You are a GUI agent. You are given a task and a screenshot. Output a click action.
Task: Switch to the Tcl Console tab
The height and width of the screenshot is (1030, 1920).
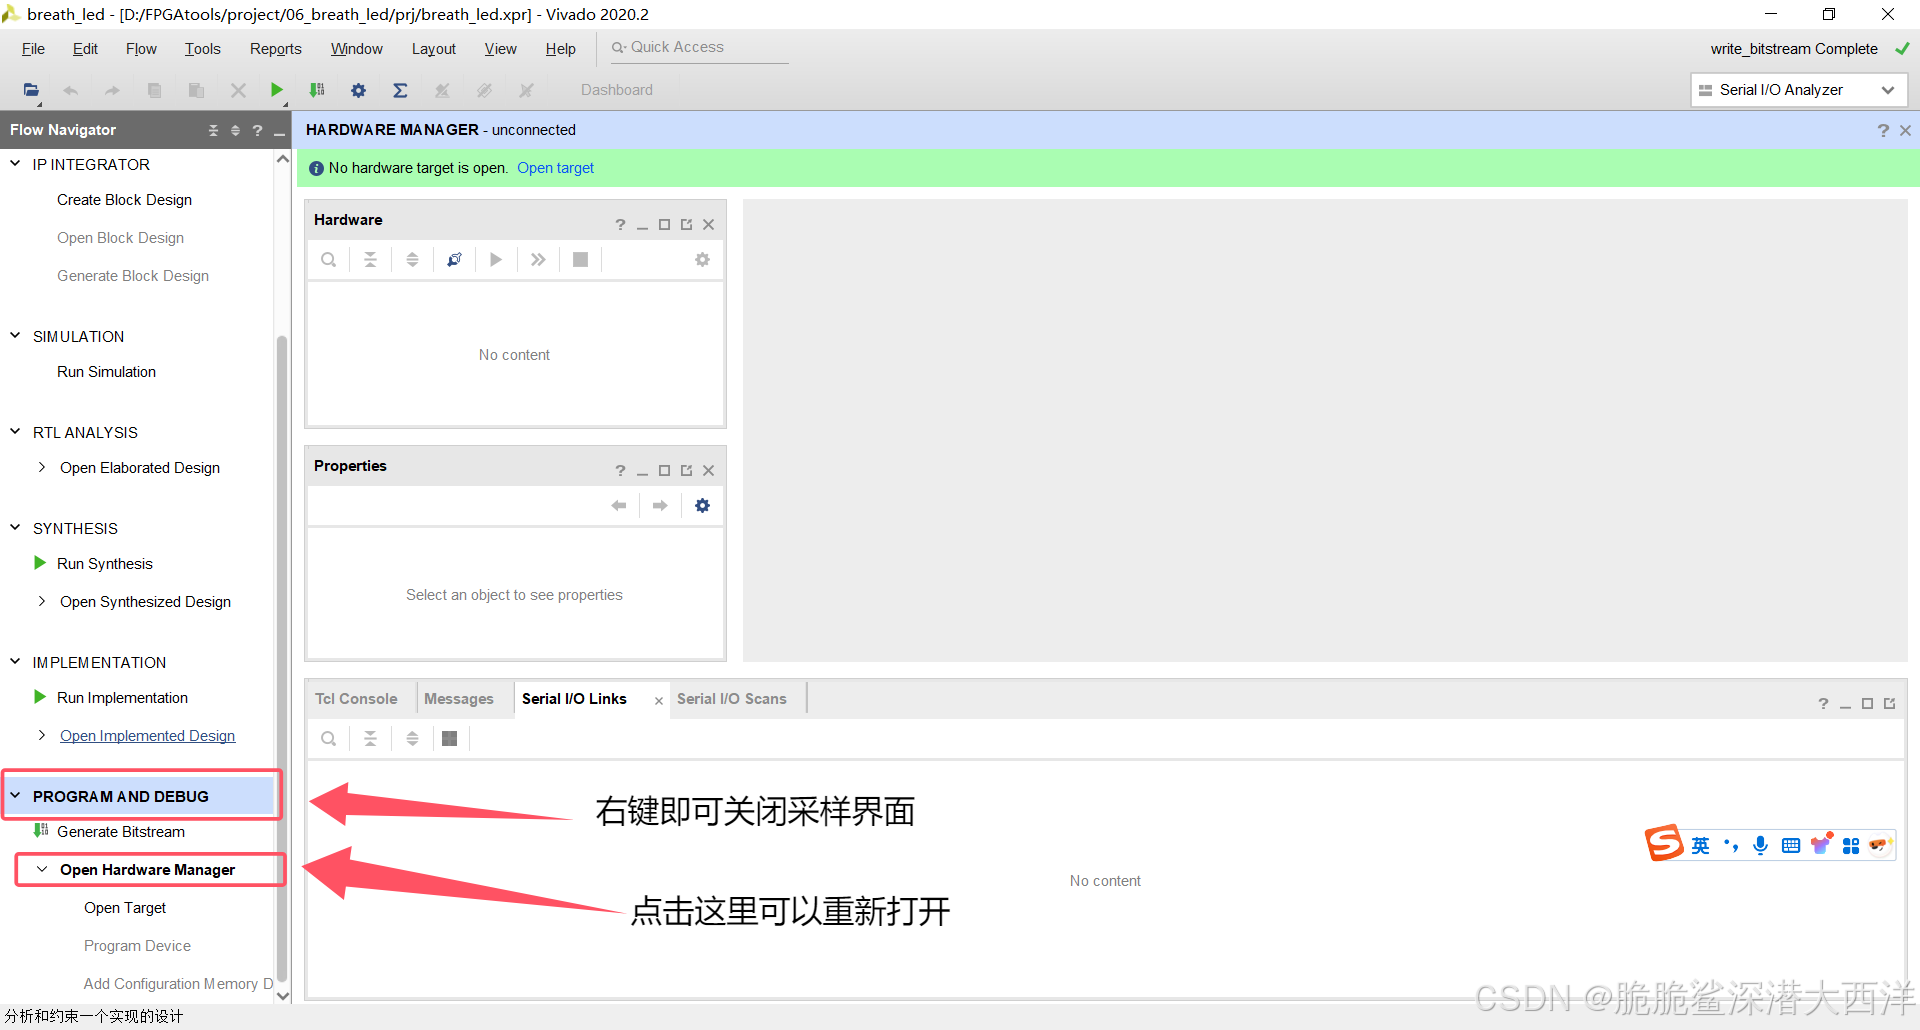(x=356, y=699)
